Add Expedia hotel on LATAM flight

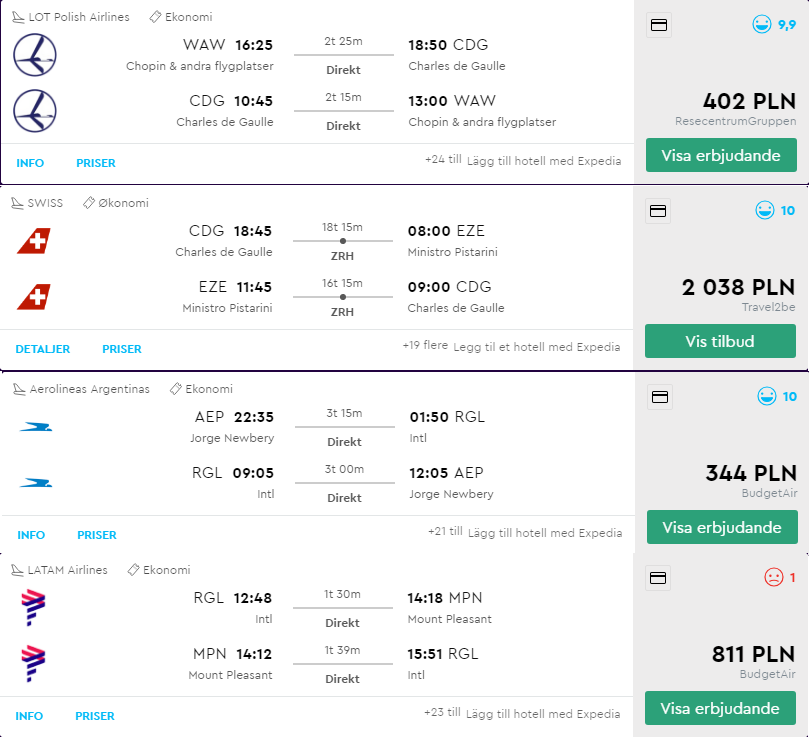pyautogui.click(x=543, y=714)
